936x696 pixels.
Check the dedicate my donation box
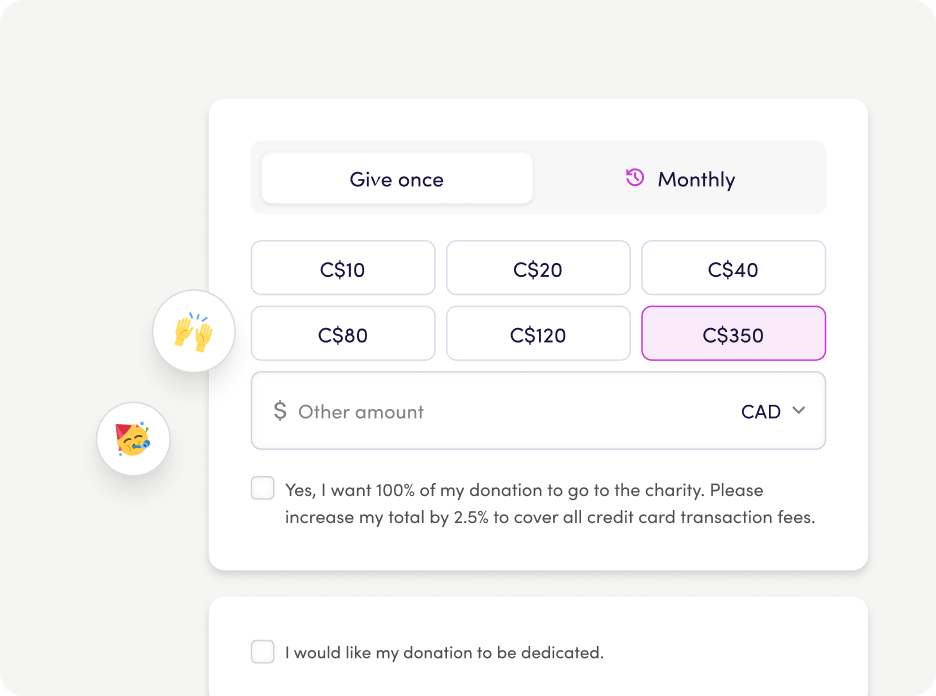263,652
